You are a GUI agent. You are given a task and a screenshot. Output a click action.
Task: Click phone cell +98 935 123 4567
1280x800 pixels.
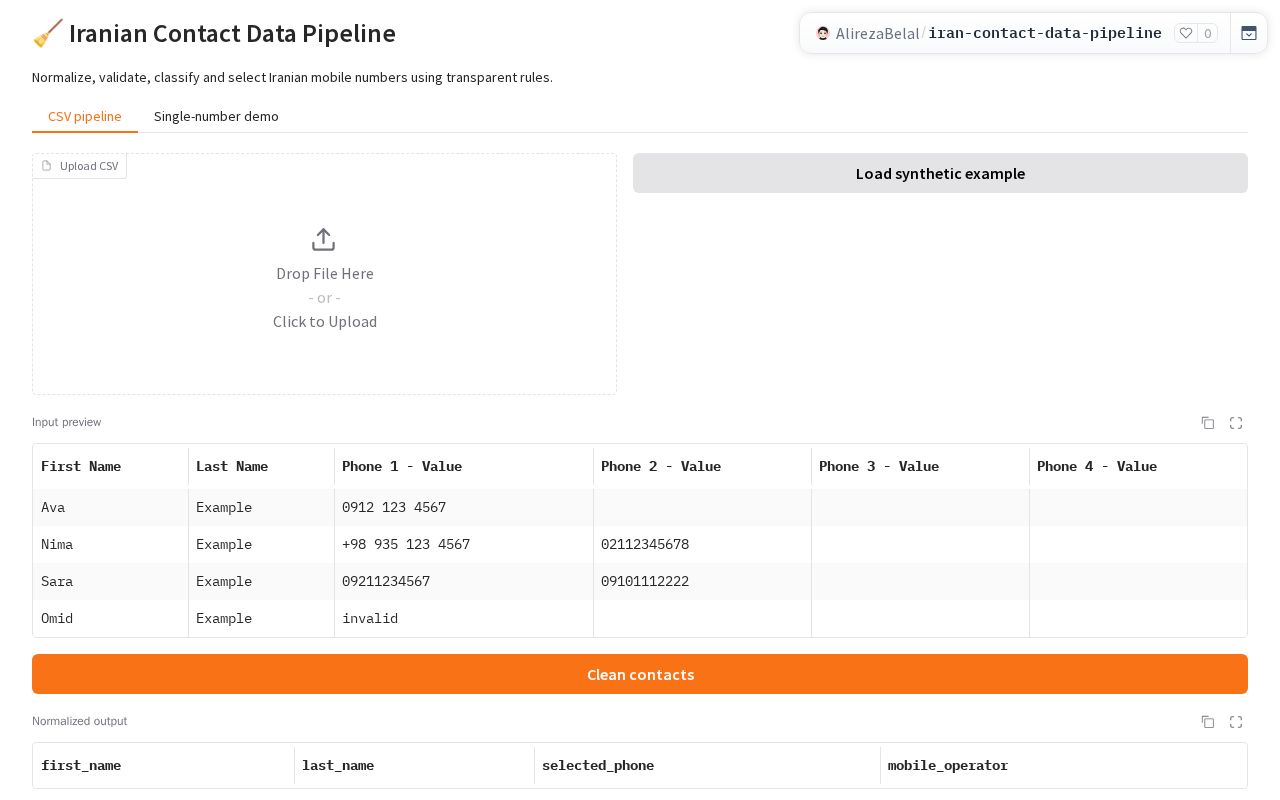[464, 544]
